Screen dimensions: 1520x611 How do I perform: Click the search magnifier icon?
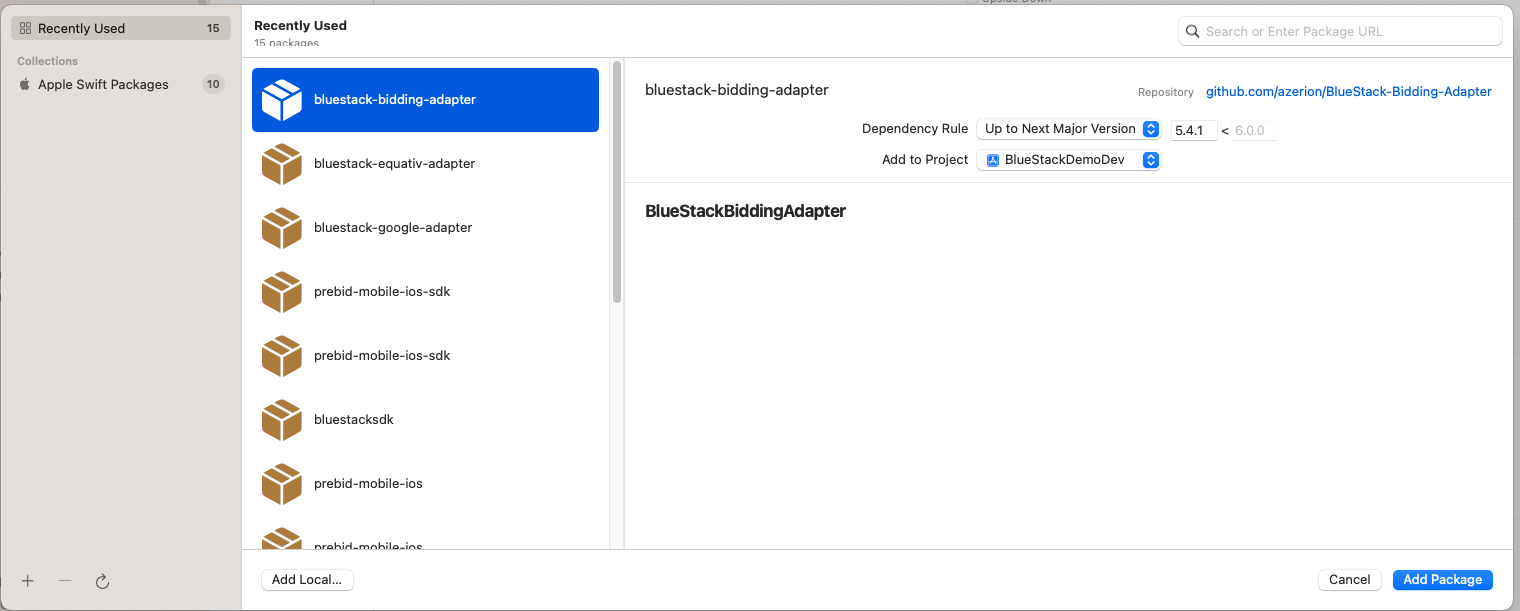point(1192,31)
